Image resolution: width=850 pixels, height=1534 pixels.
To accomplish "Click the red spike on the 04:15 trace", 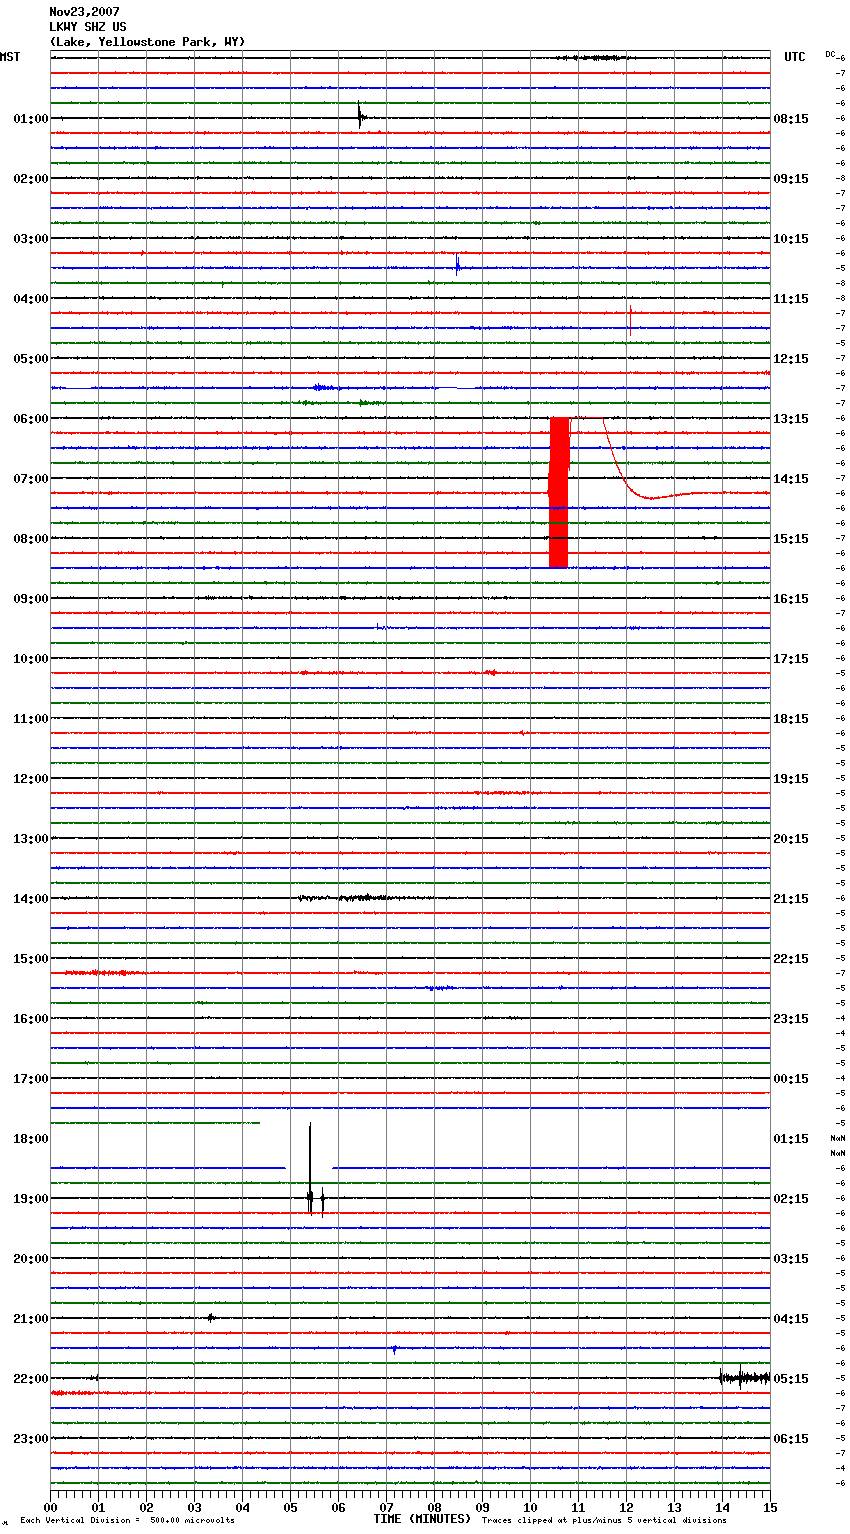I will 630,318.
